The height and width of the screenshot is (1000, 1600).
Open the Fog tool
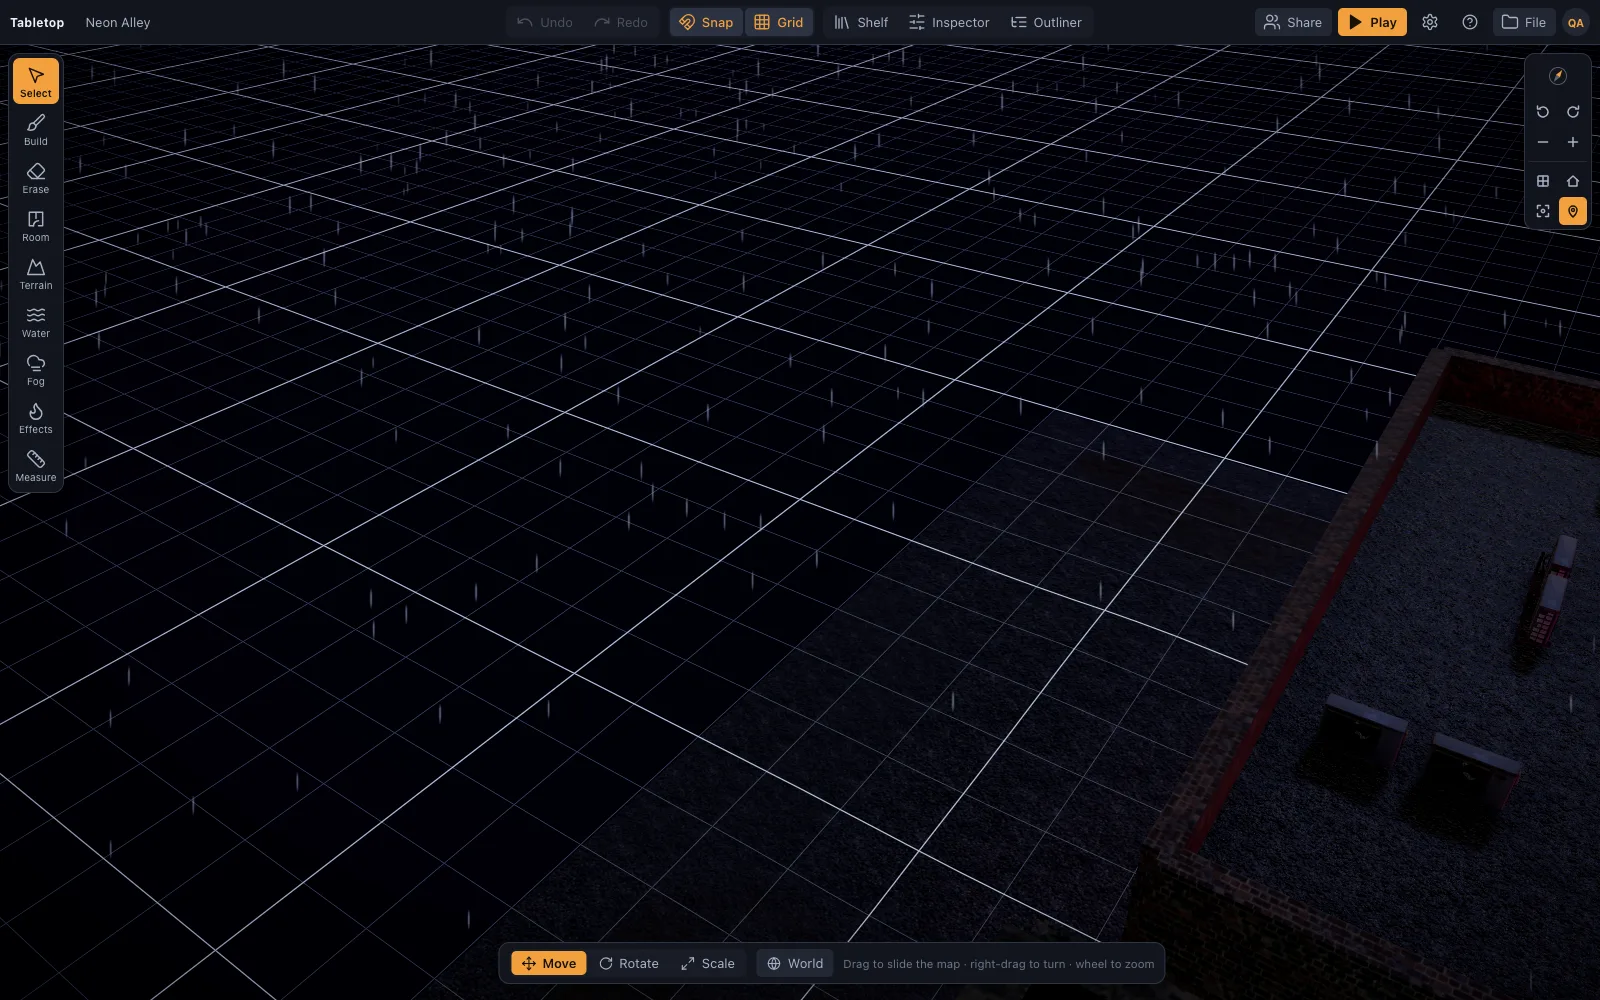point(36,370)
